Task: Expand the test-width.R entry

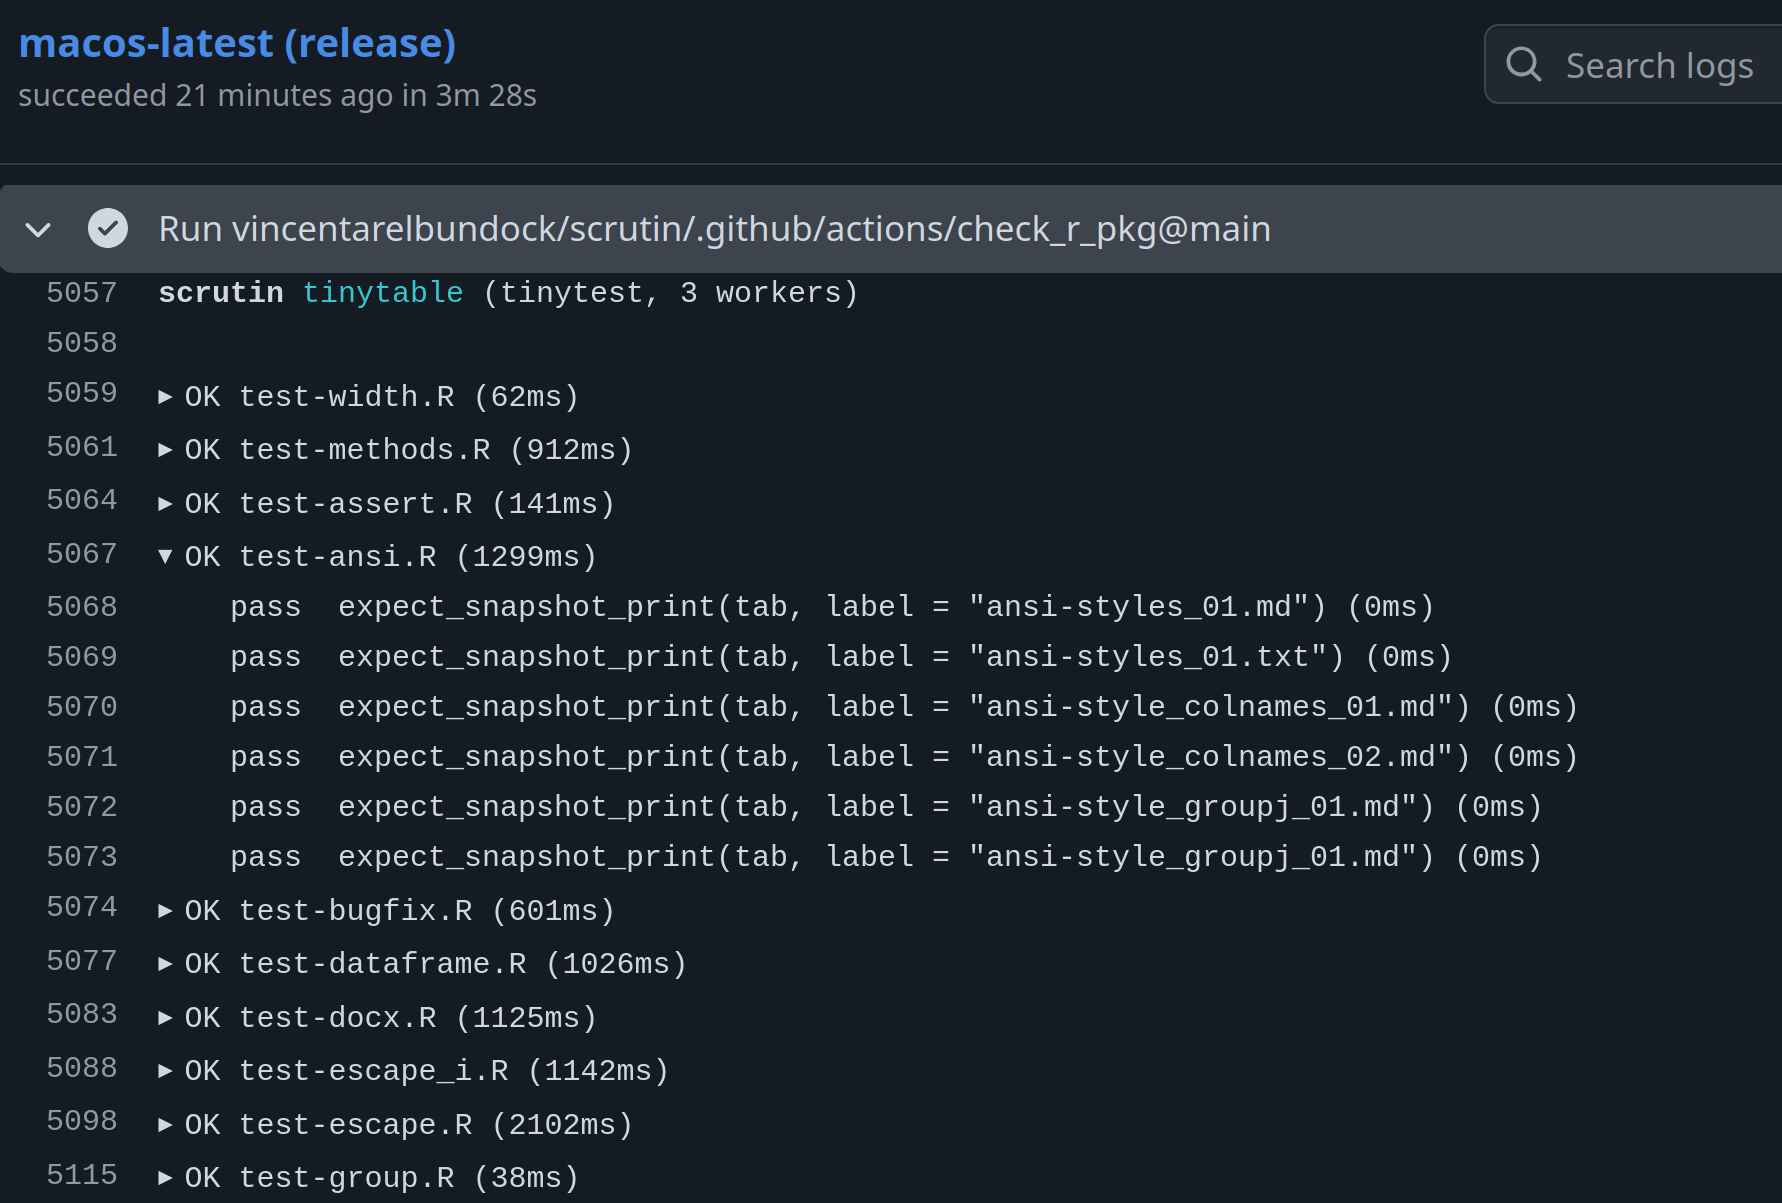Action: coord(166,395)
